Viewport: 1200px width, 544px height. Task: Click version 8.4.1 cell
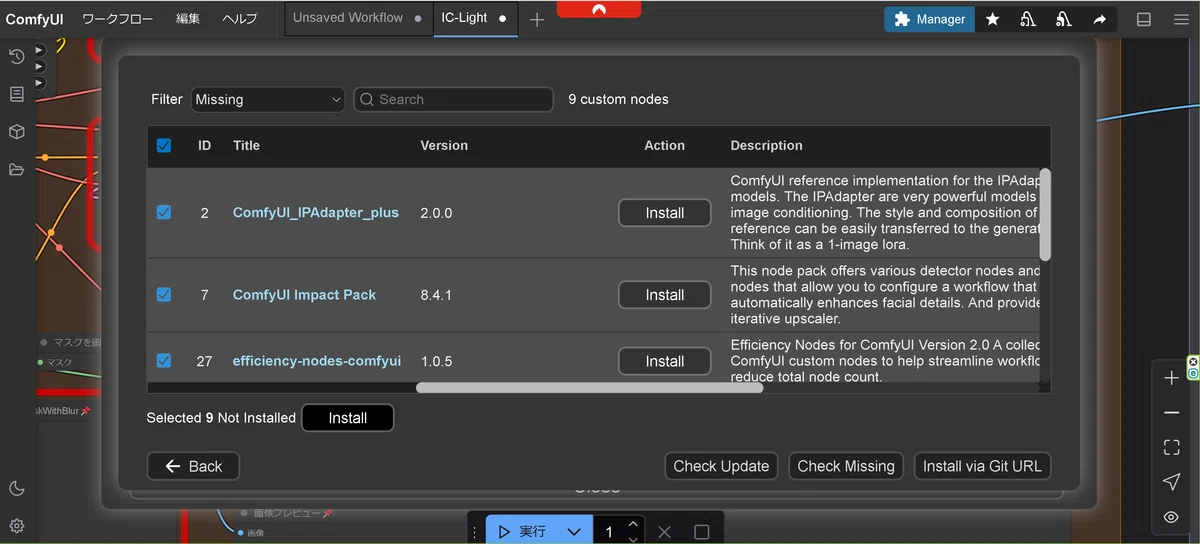(436, 294)
